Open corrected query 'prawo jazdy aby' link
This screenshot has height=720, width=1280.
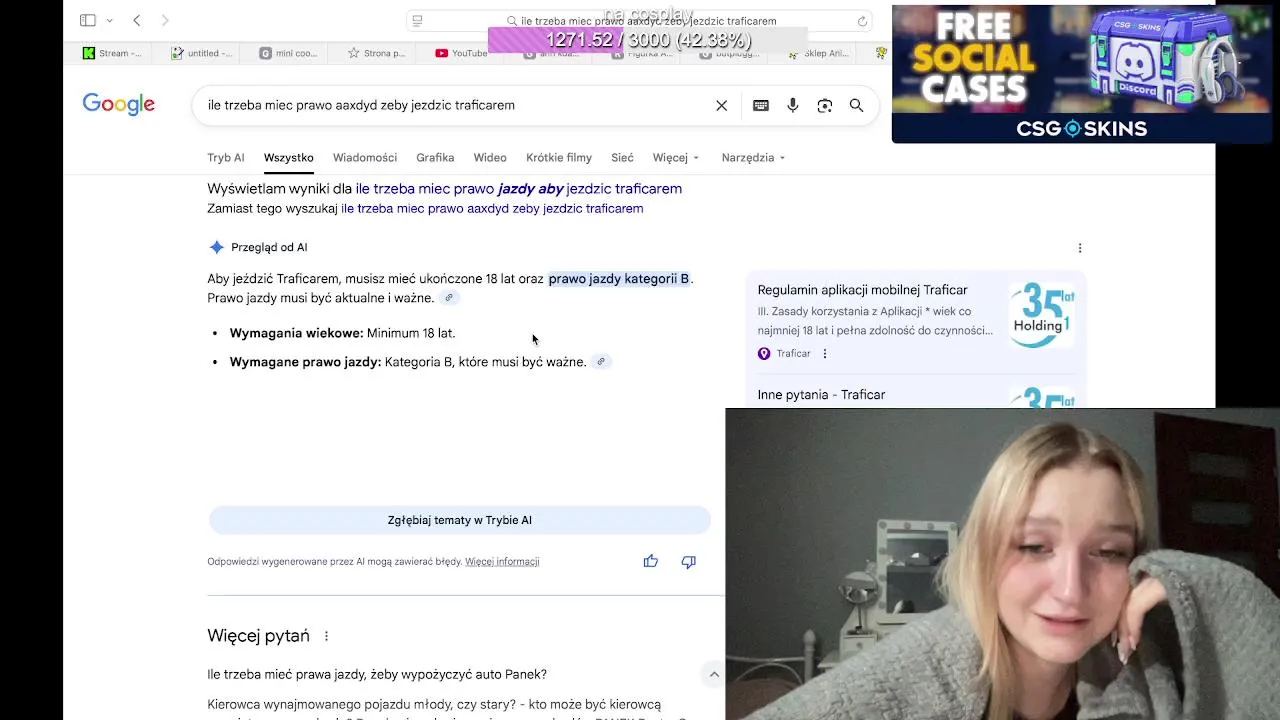tap(518, 188)
